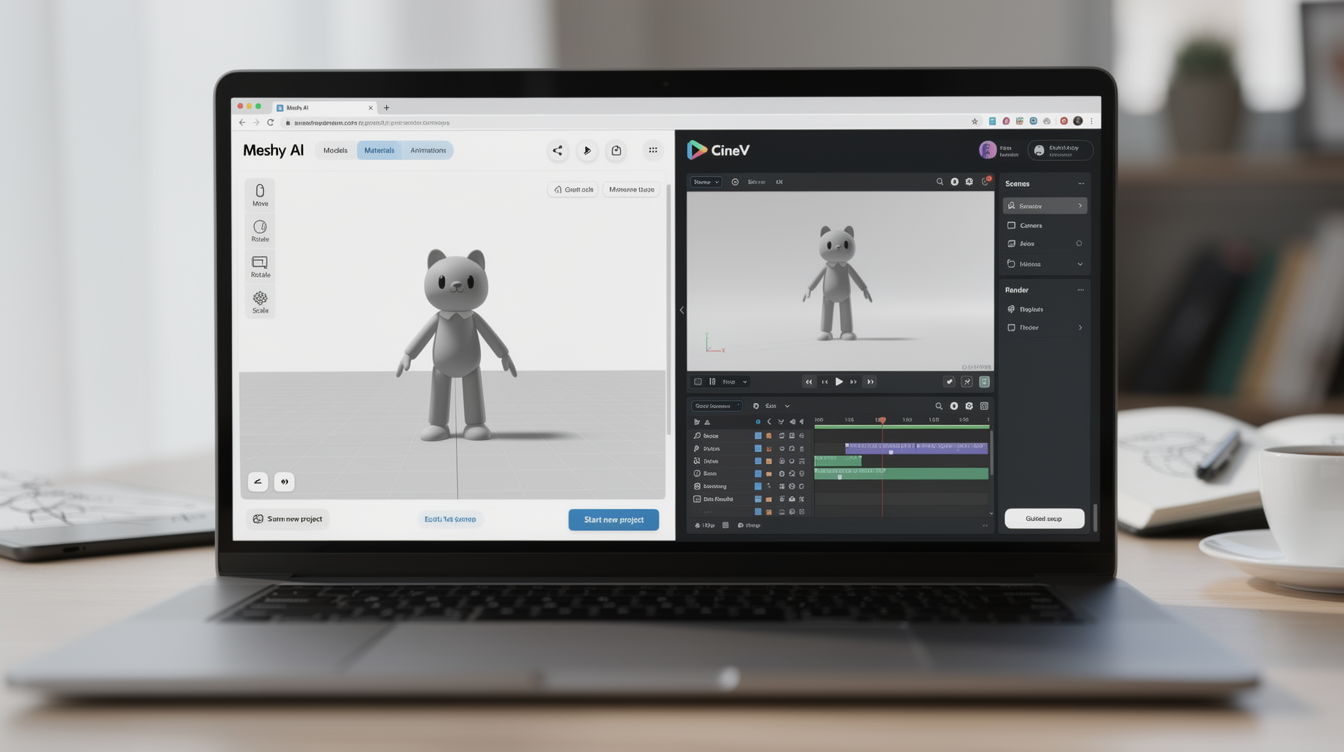Click the search icon in the timeline toolbar

tap(938, 406)
